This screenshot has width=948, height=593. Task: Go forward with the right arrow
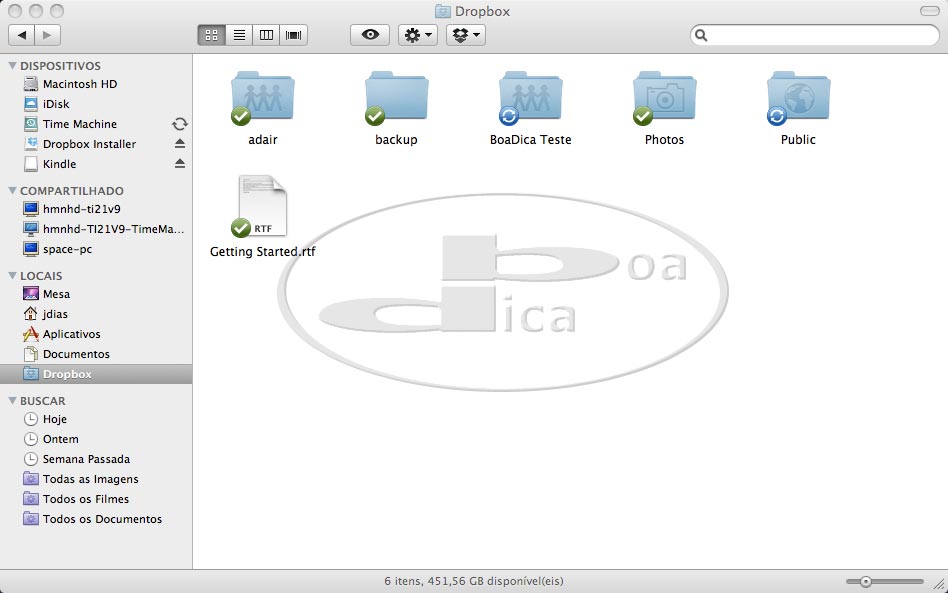tap(48, 35)
